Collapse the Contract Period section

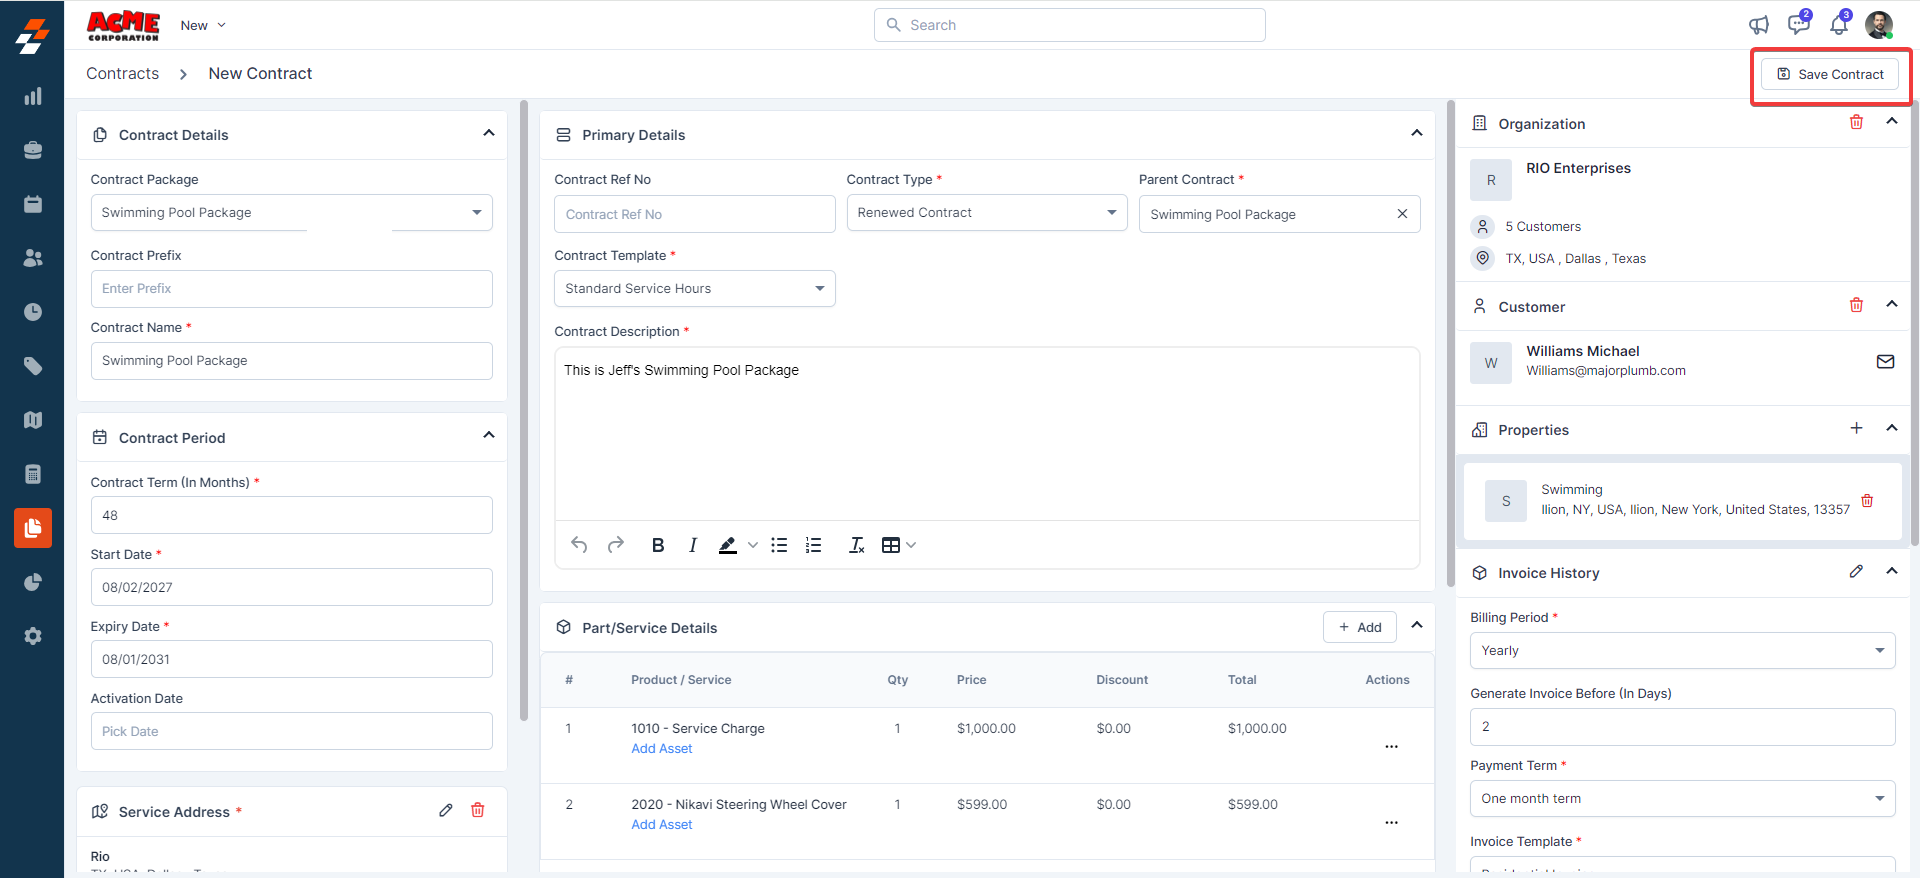[489, 435]
